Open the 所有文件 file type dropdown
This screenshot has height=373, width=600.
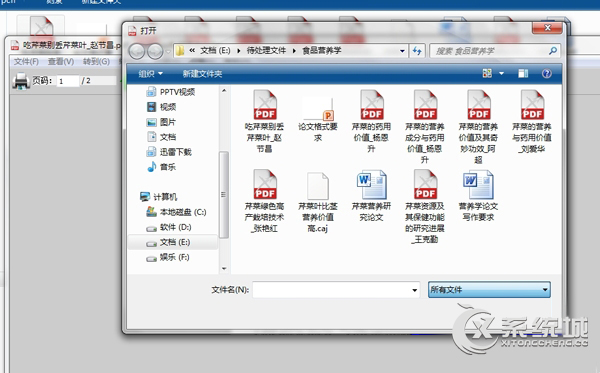[x=489, y=290]
